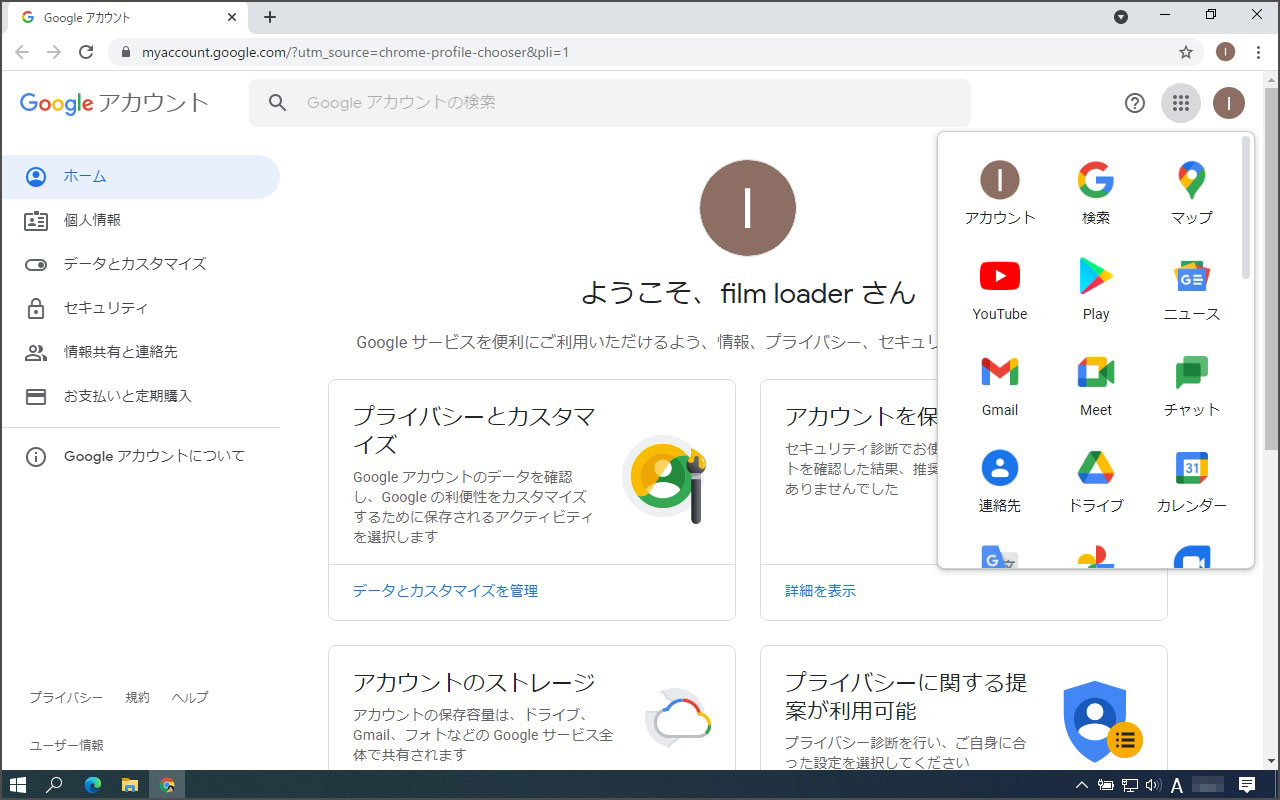Click the プライバシー footer link
This screenshot has height=800, width=1280.
tap(66, 697)
